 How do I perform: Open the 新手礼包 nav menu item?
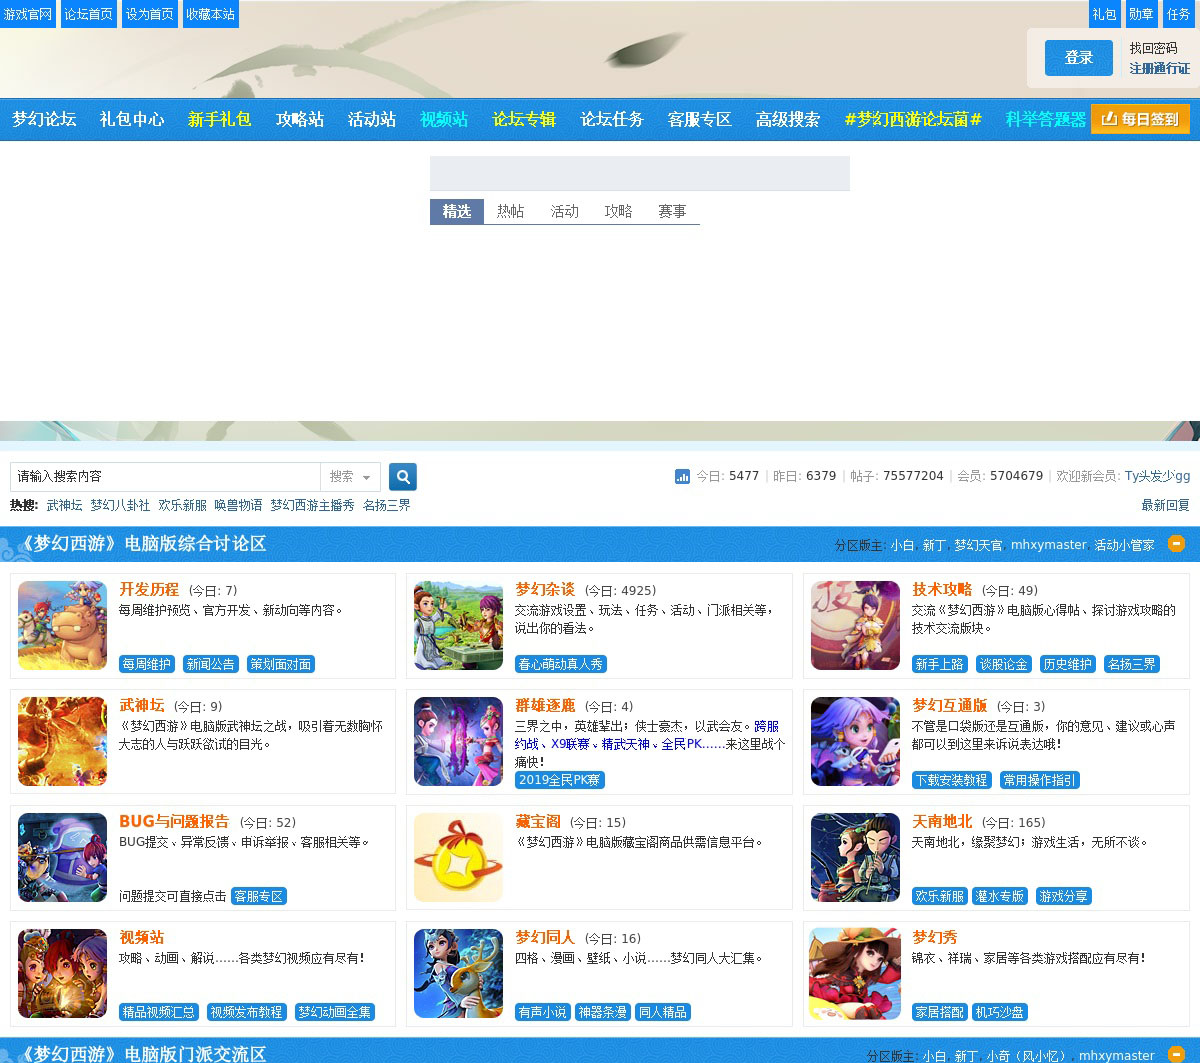tap(220, 119)
